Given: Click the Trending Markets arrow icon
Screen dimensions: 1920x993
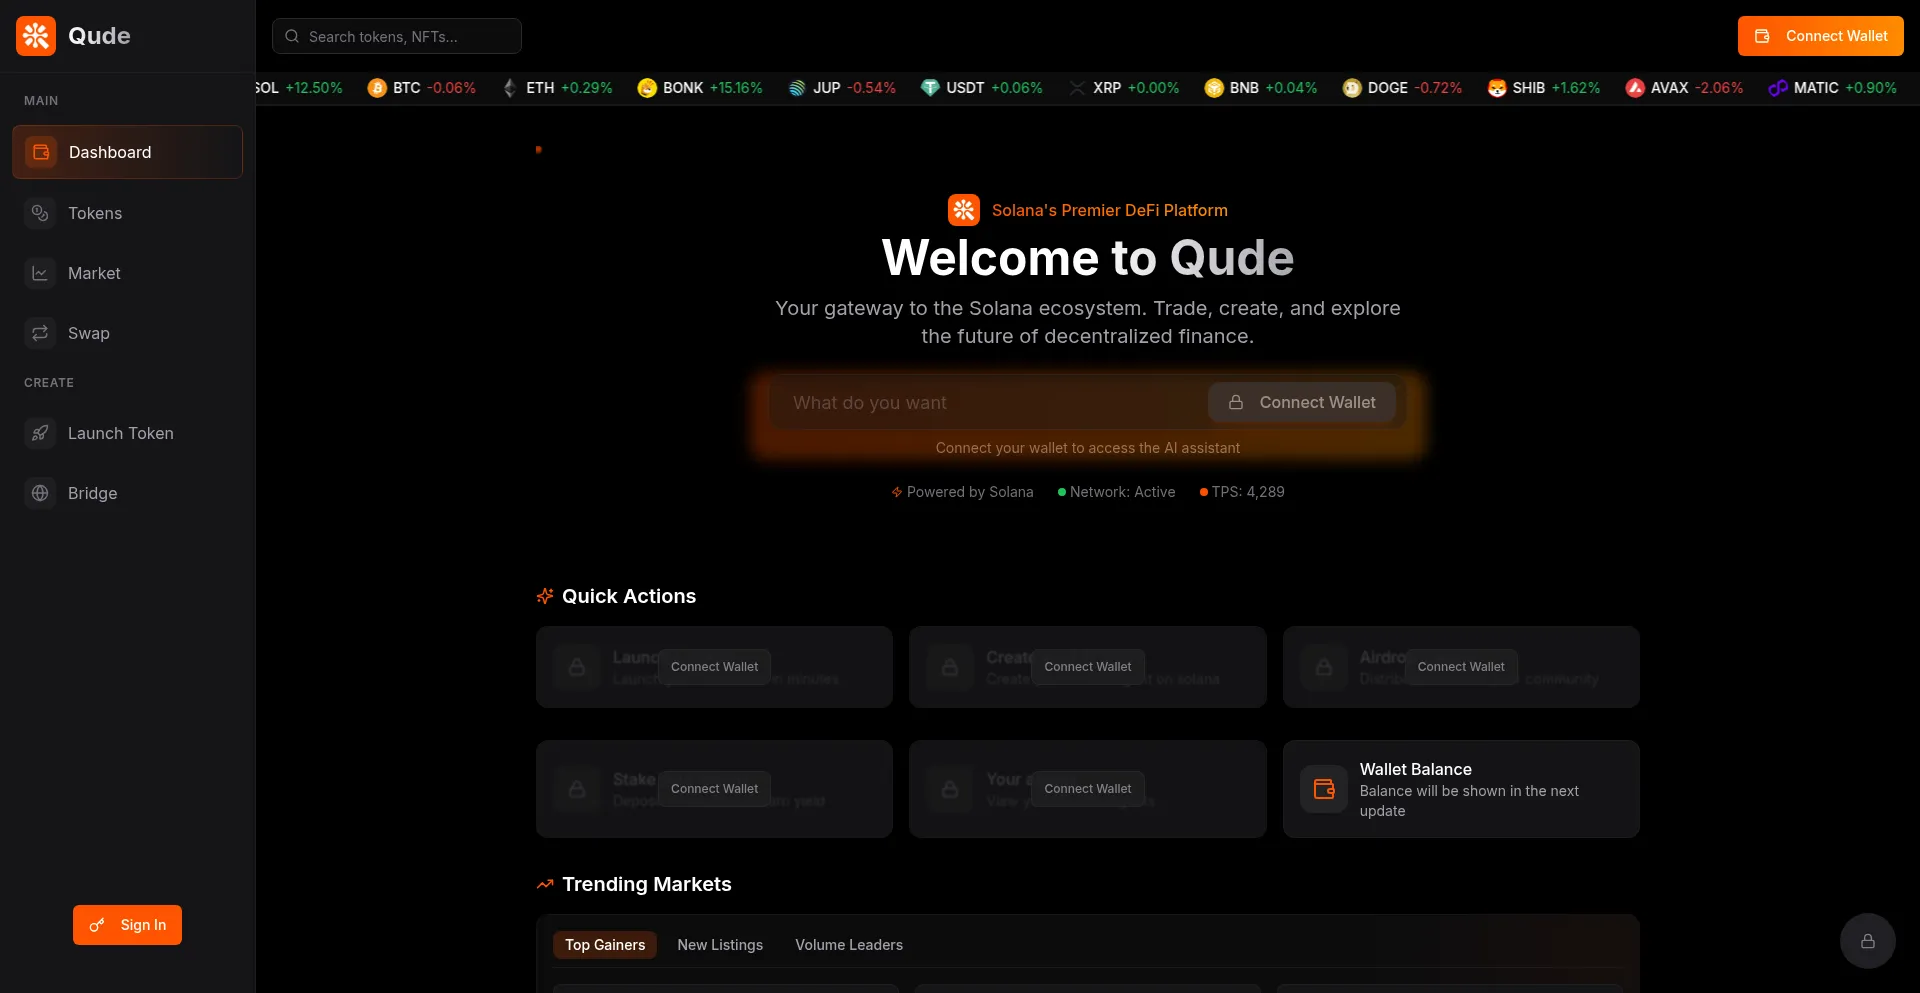Looking at the screenshot, I should (545, 884).
